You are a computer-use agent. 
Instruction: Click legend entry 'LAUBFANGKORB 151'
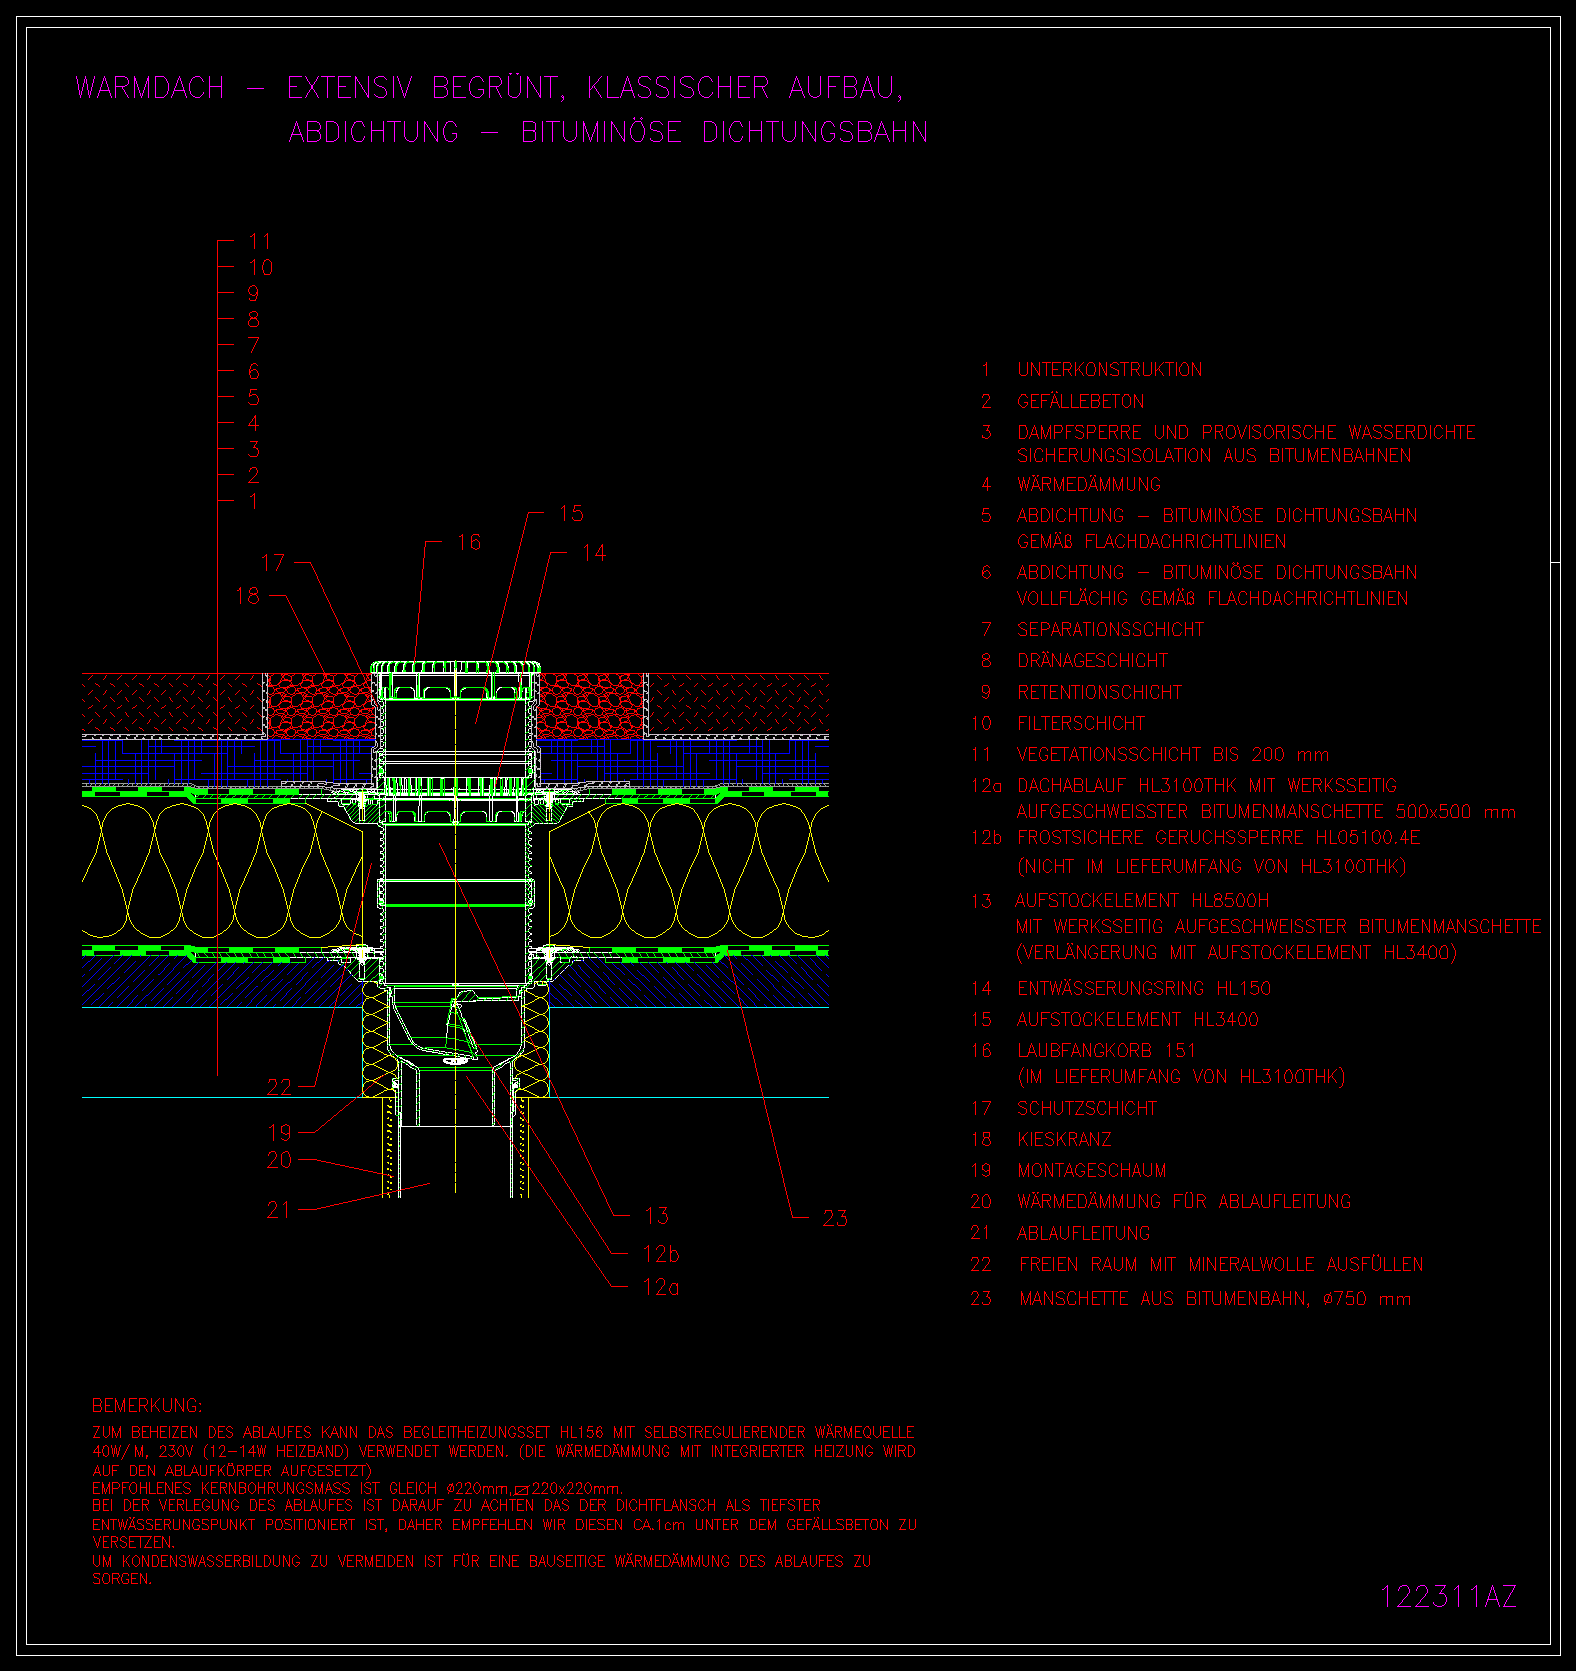[1107, 1050]
